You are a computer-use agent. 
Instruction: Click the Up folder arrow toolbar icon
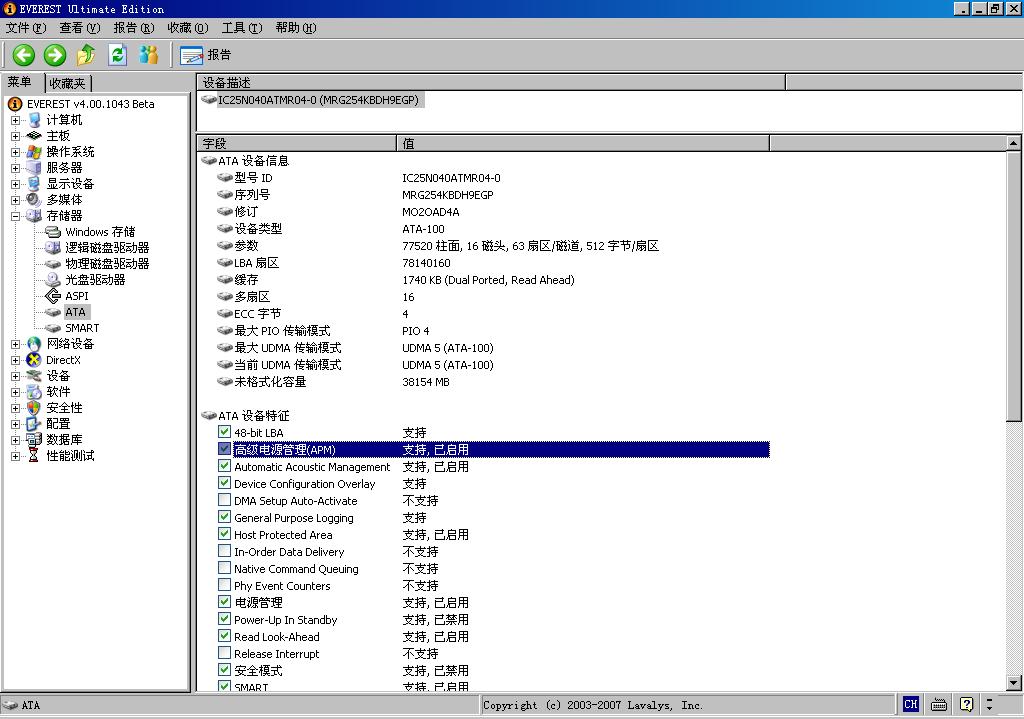coord(86,55)
